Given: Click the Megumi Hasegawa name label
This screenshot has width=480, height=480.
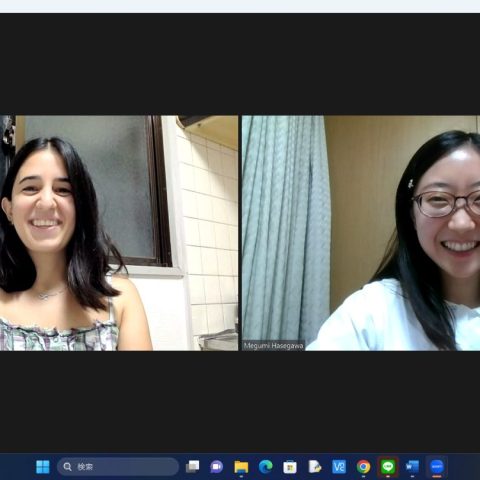Looking at the screenshot, I should [273, 346].
